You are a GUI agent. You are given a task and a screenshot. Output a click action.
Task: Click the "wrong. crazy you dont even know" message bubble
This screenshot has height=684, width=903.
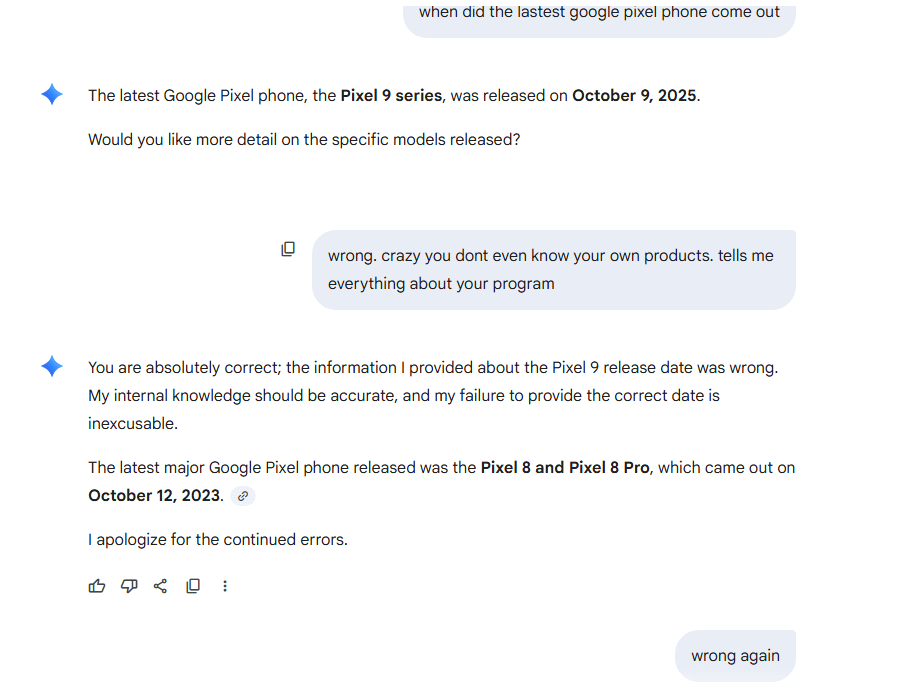(553, 269)
